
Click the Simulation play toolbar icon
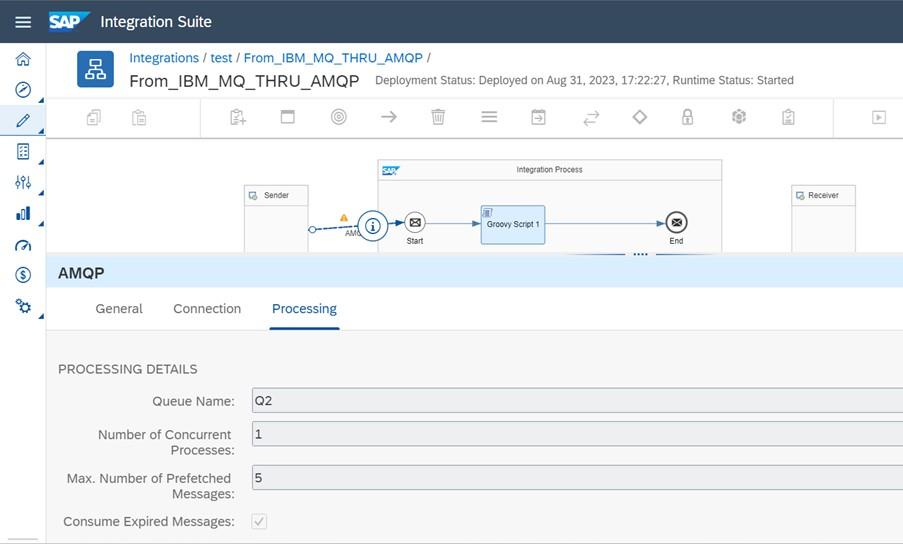(879, 117)
